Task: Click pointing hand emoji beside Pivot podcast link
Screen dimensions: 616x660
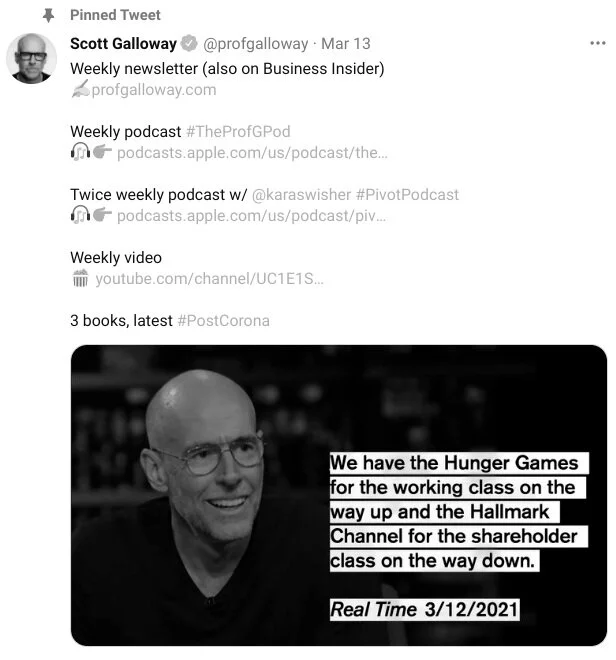Action: tap(102, 215)
